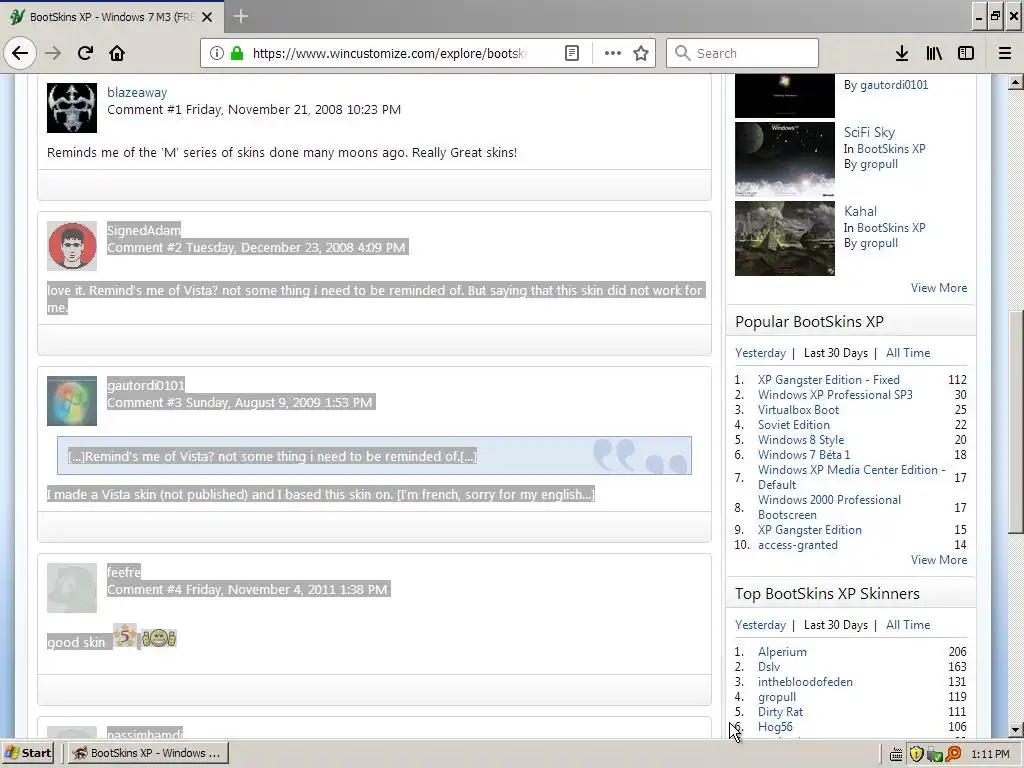Visit SignedAdam's profile link
This screenshot has height=768, width=1024.
point(144,231)
